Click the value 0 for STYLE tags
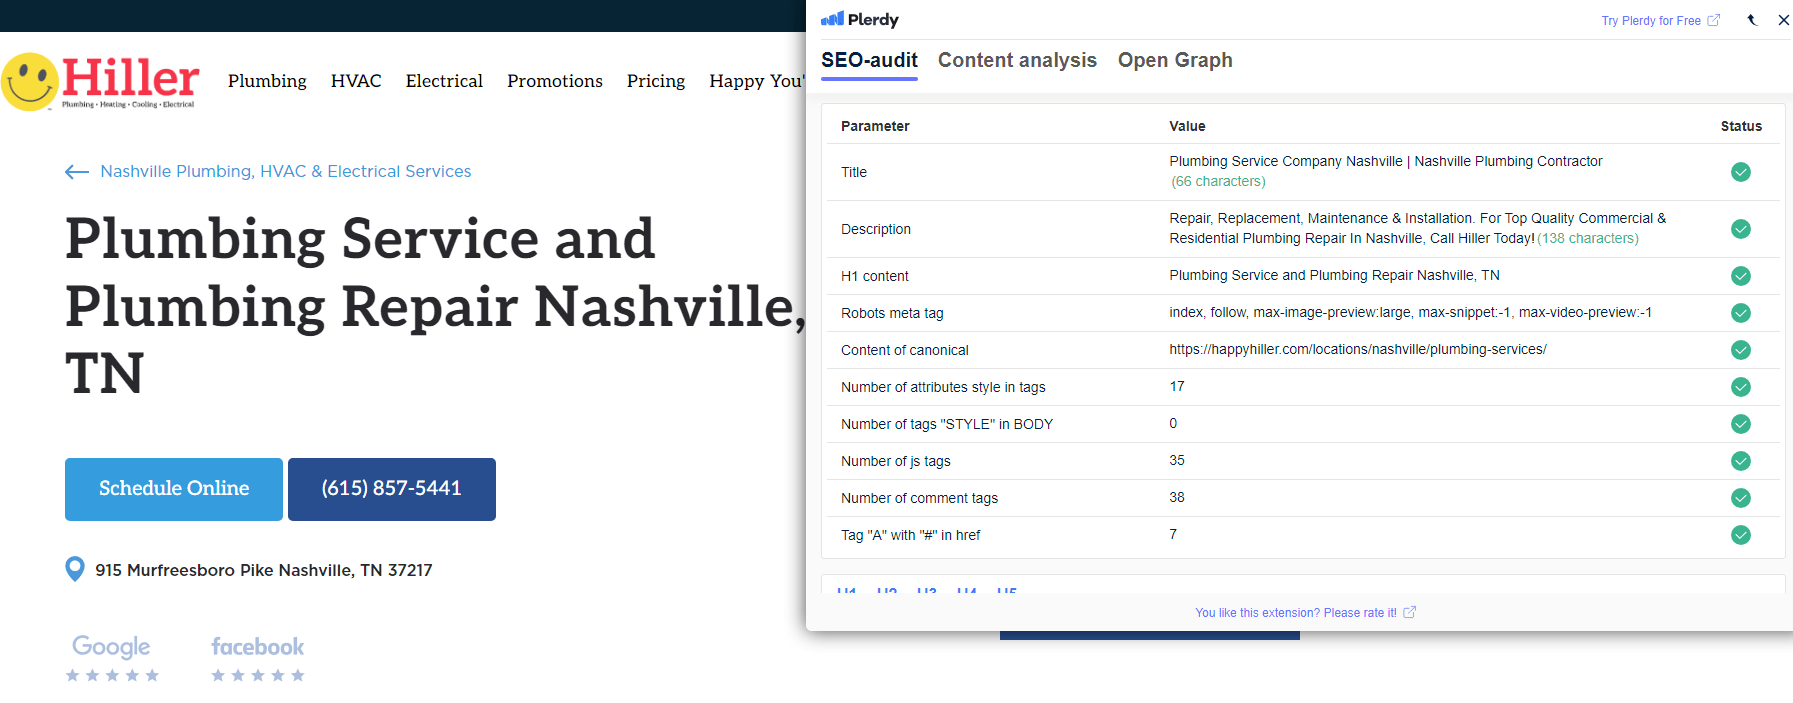 (x=1173, y=423)
